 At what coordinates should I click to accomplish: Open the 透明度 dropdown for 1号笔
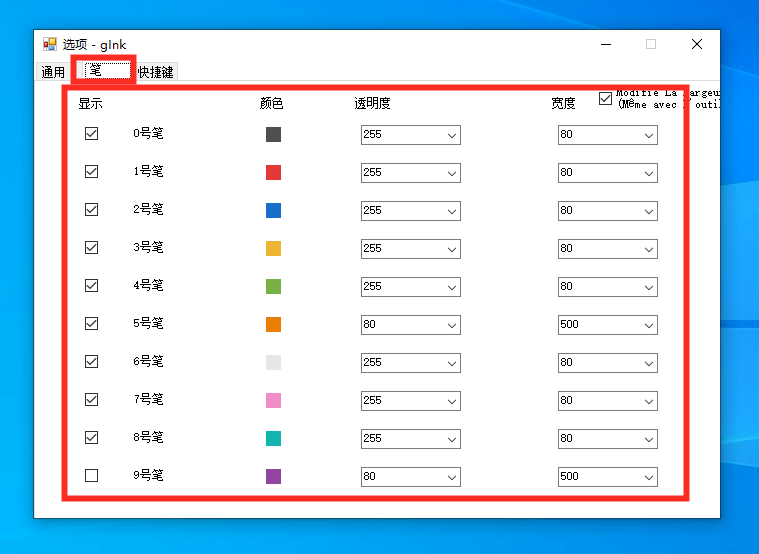click(410, 173)
